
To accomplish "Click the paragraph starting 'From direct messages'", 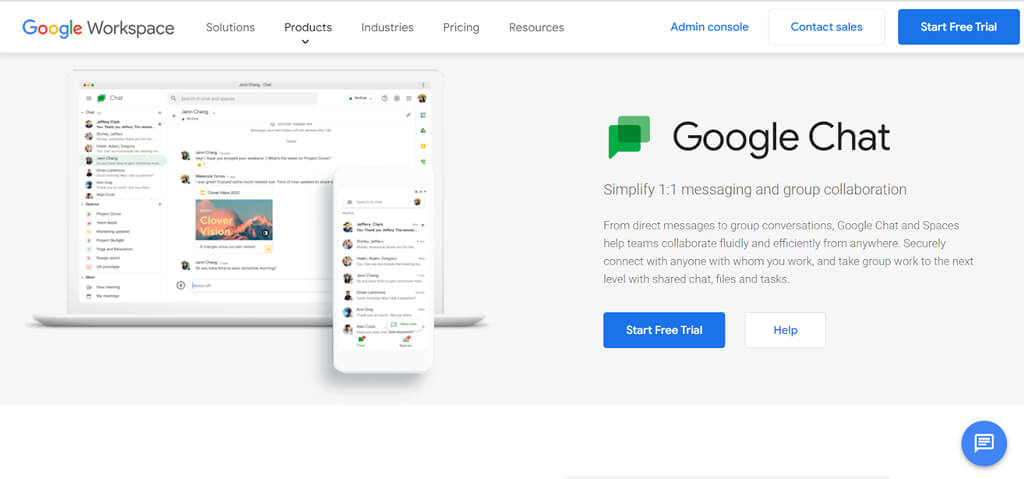I will point(788,252).
